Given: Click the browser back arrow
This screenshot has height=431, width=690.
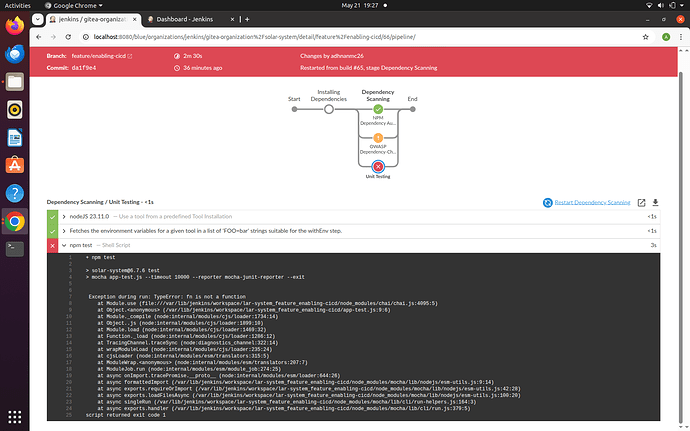Looking at the screenshot, I should [39, 37].
